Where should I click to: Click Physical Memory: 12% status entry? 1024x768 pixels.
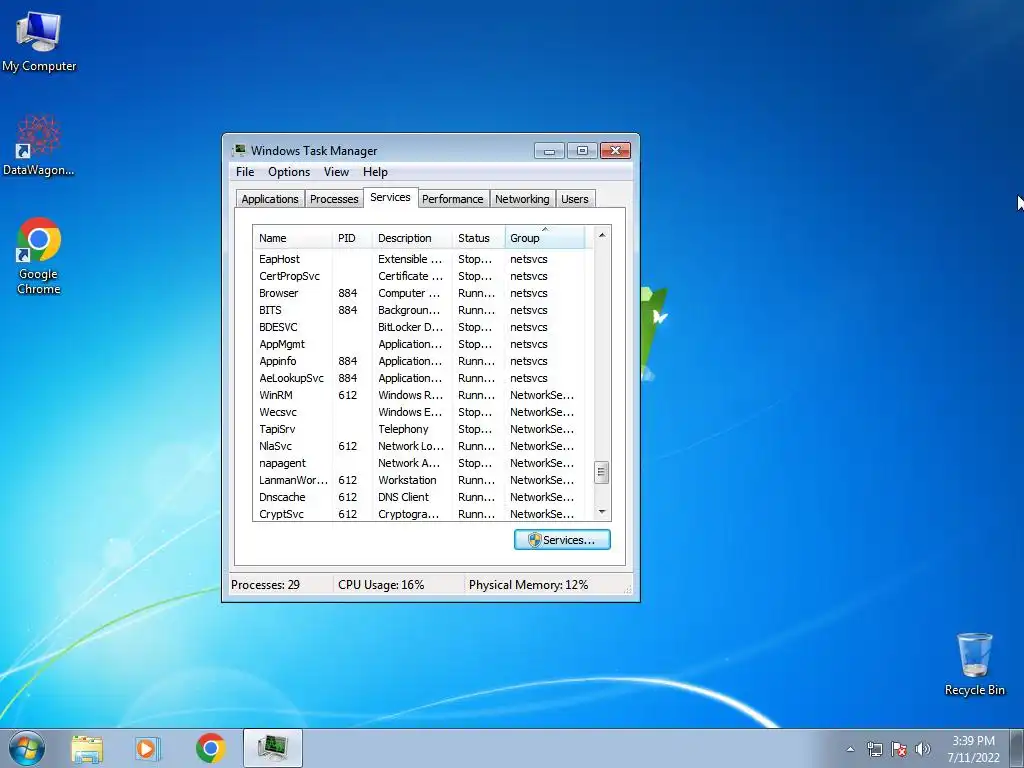[528, 584]
